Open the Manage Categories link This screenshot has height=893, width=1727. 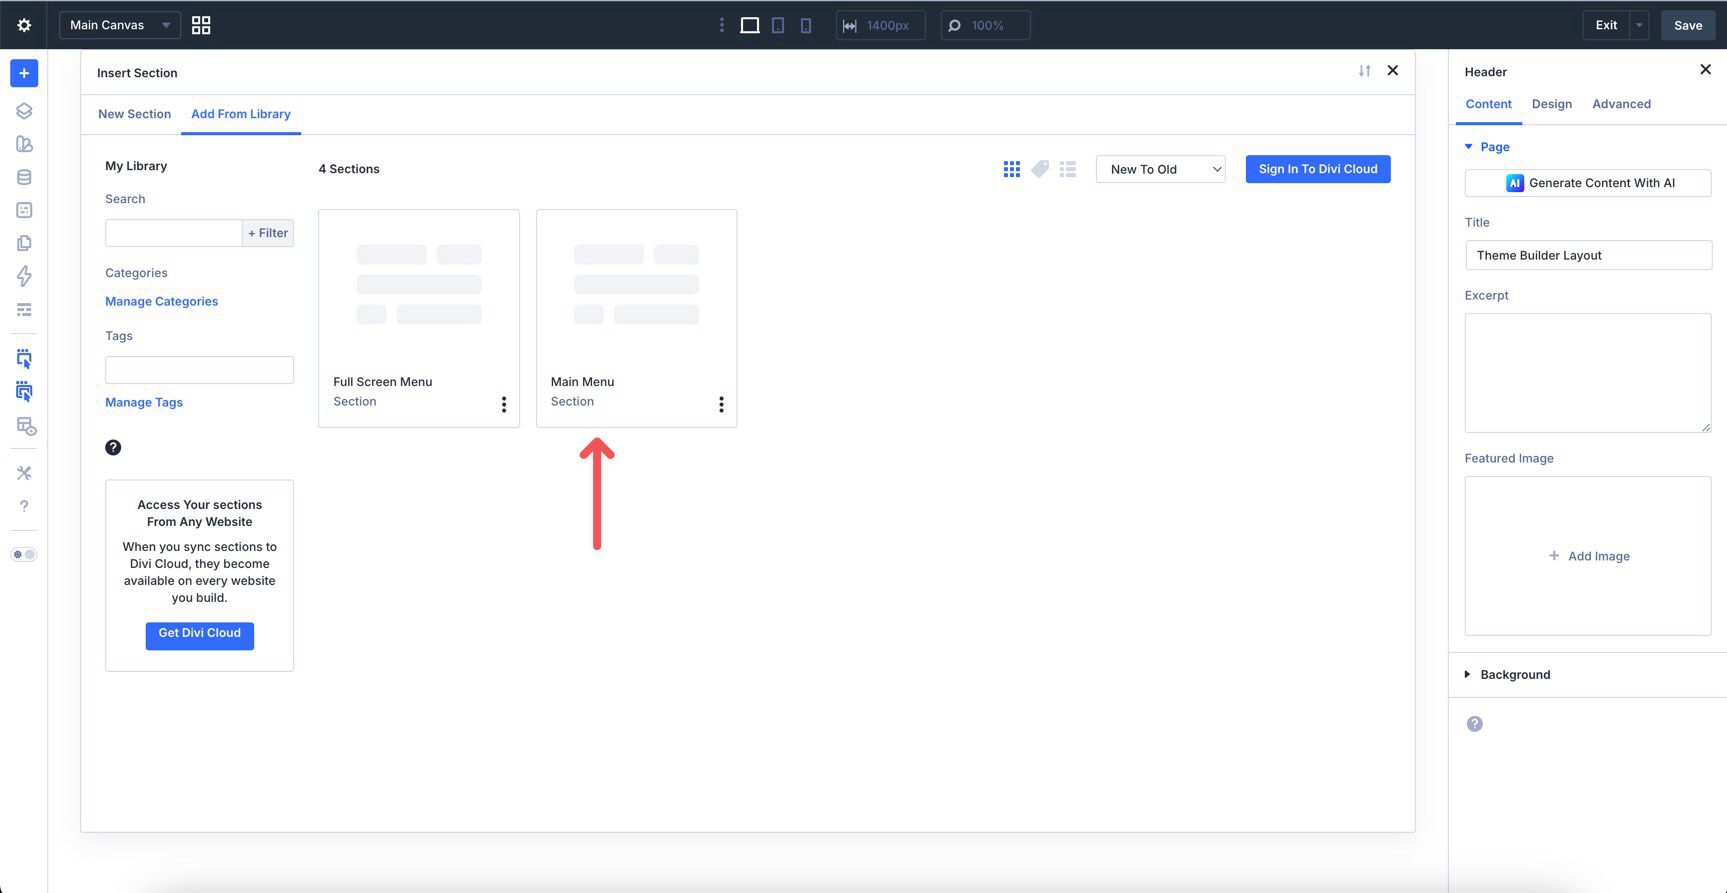(161, 301)
